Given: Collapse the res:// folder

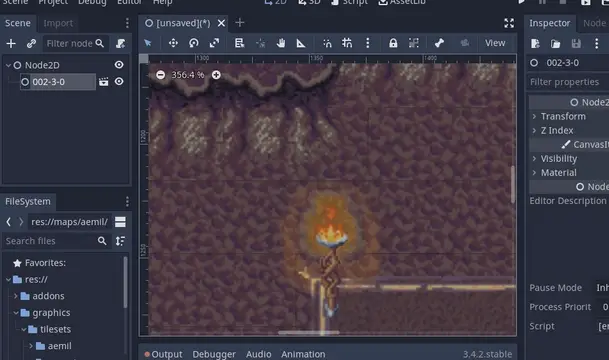Looking at the screenshot, I should 8,279.
